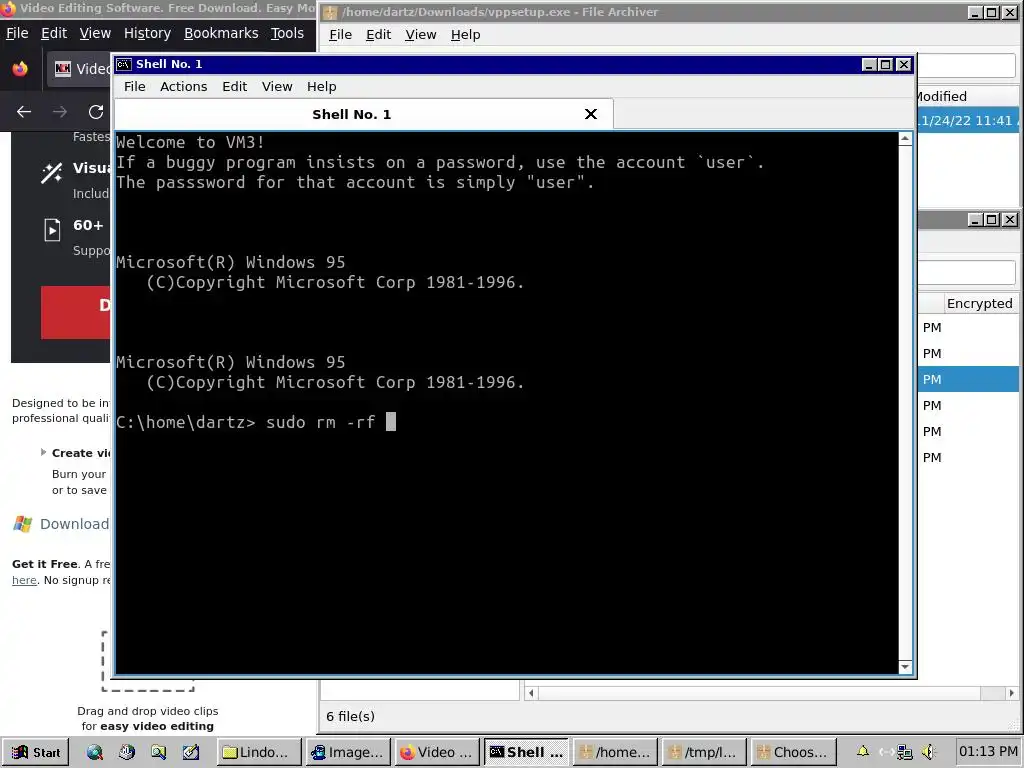This screenshot has width=1024, height=768.
Task: Click the terminal command prompt line
Action: pyautogui.click(x=256, y=422)
